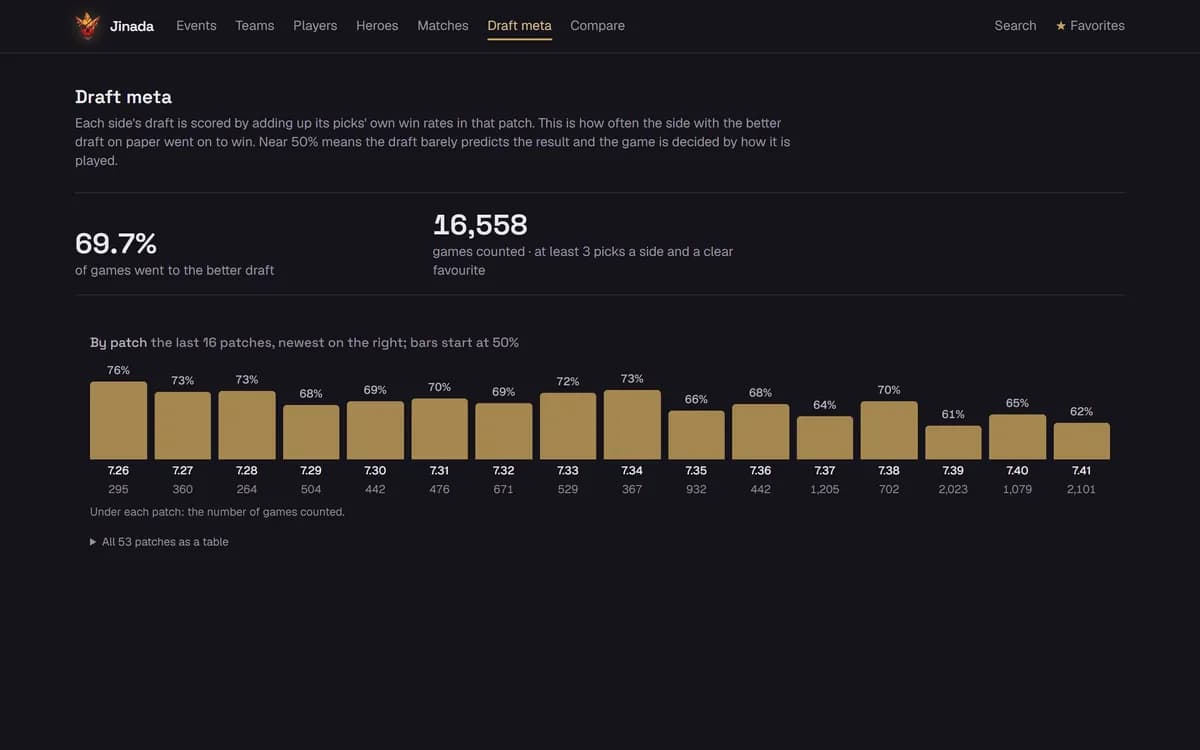This screenshot has width=1200, height=750.
Task: Click the 1,205 games count
Action: click(x=825, y=489)
